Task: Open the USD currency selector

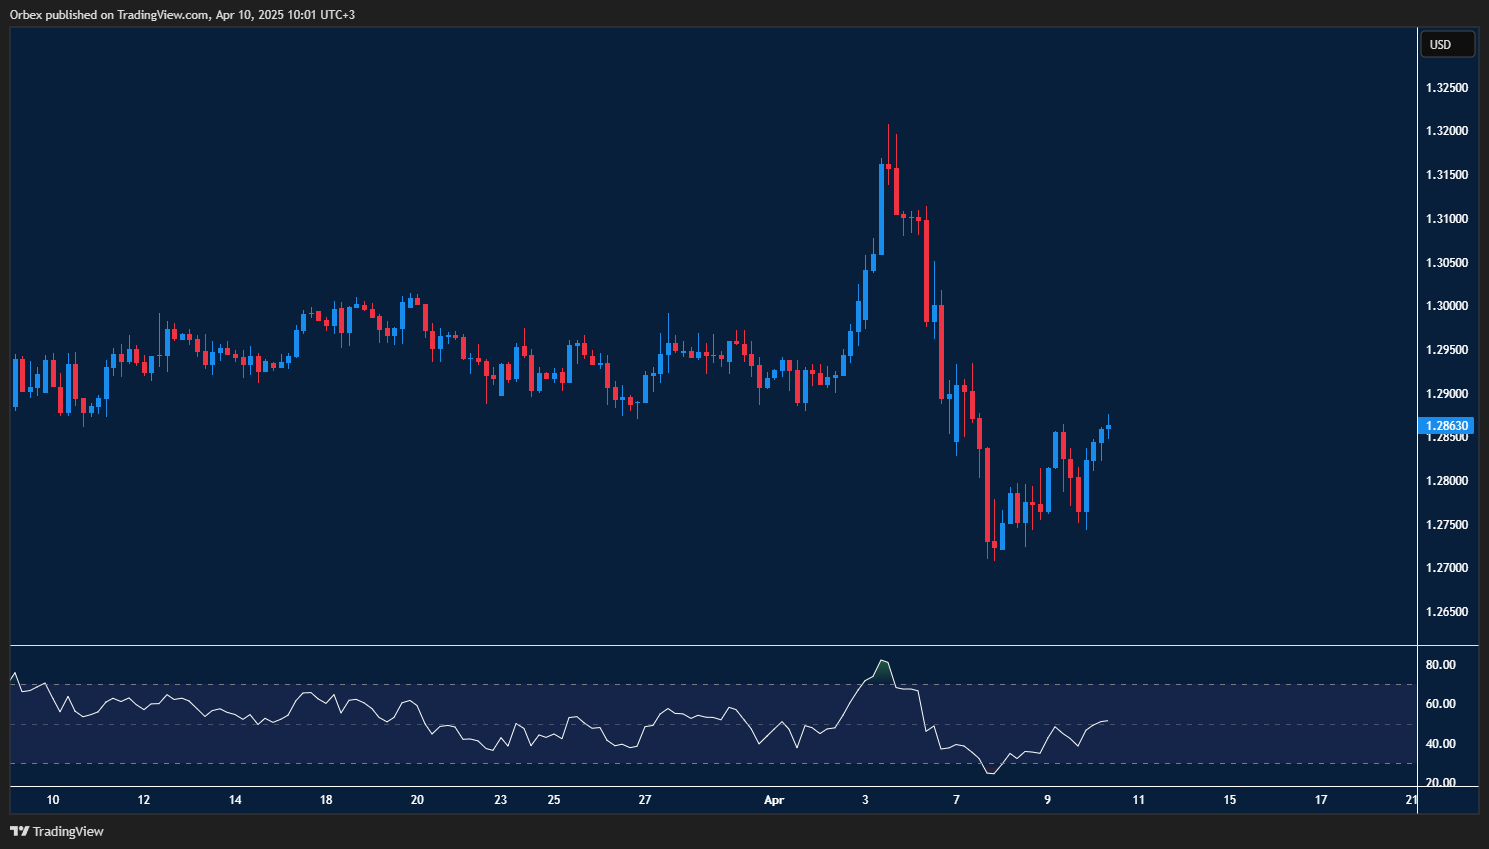Action: tap(1446, 44)
